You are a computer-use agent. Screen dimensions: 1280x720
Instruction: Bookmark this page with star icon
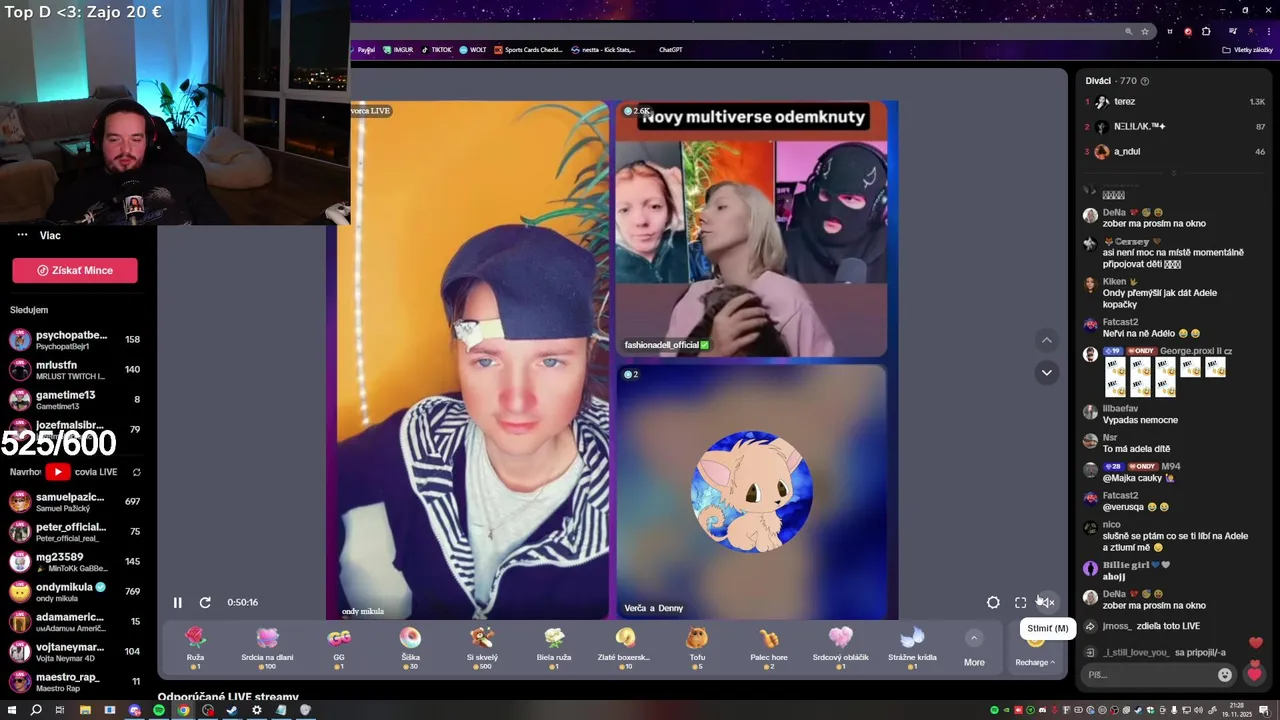click(x=1145, y=31)
